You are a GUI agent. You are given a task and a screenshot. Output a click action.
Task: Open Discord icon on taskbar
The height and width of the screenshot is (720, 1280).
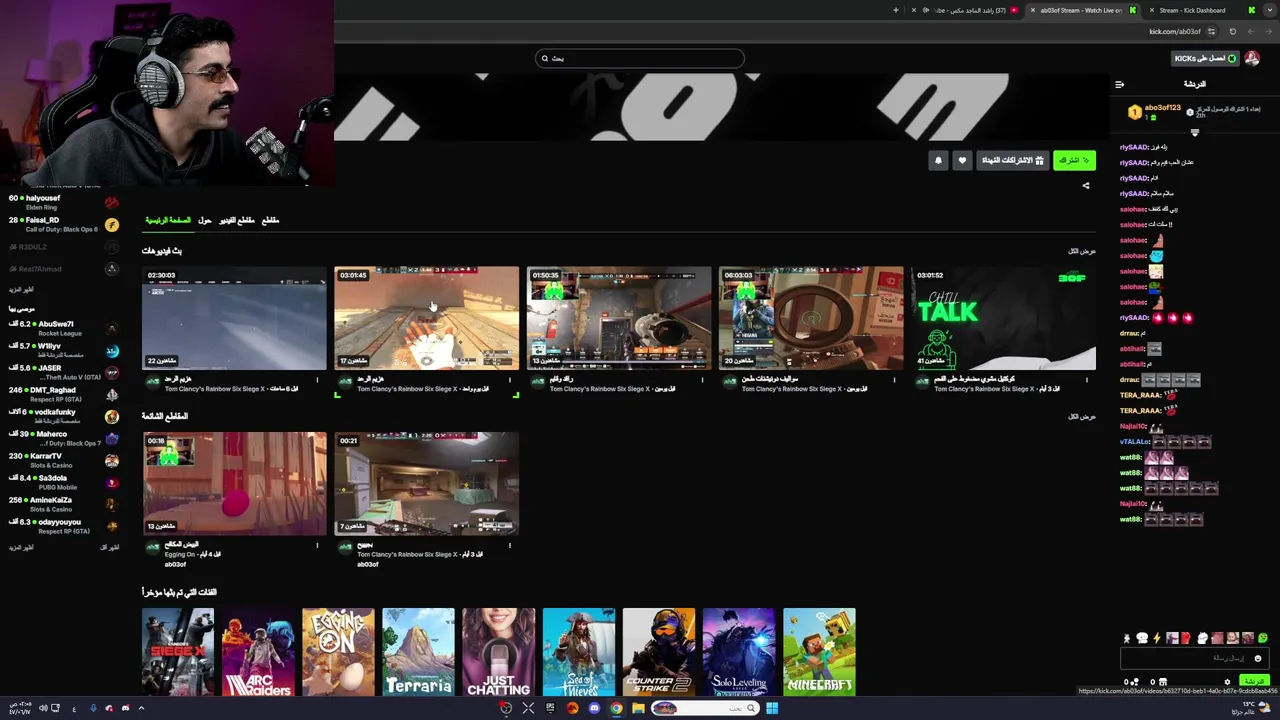[x=594, y=708]
